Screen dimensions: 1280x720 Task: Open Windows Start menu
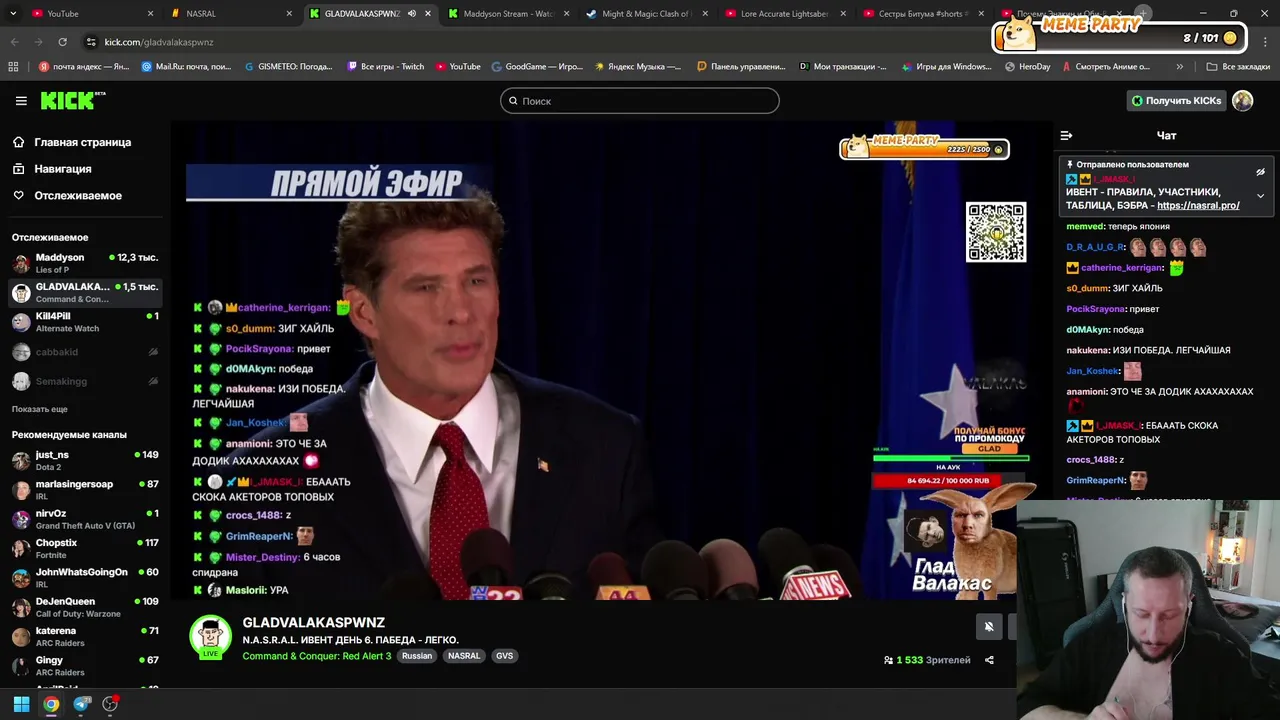[x=21, y=704]
